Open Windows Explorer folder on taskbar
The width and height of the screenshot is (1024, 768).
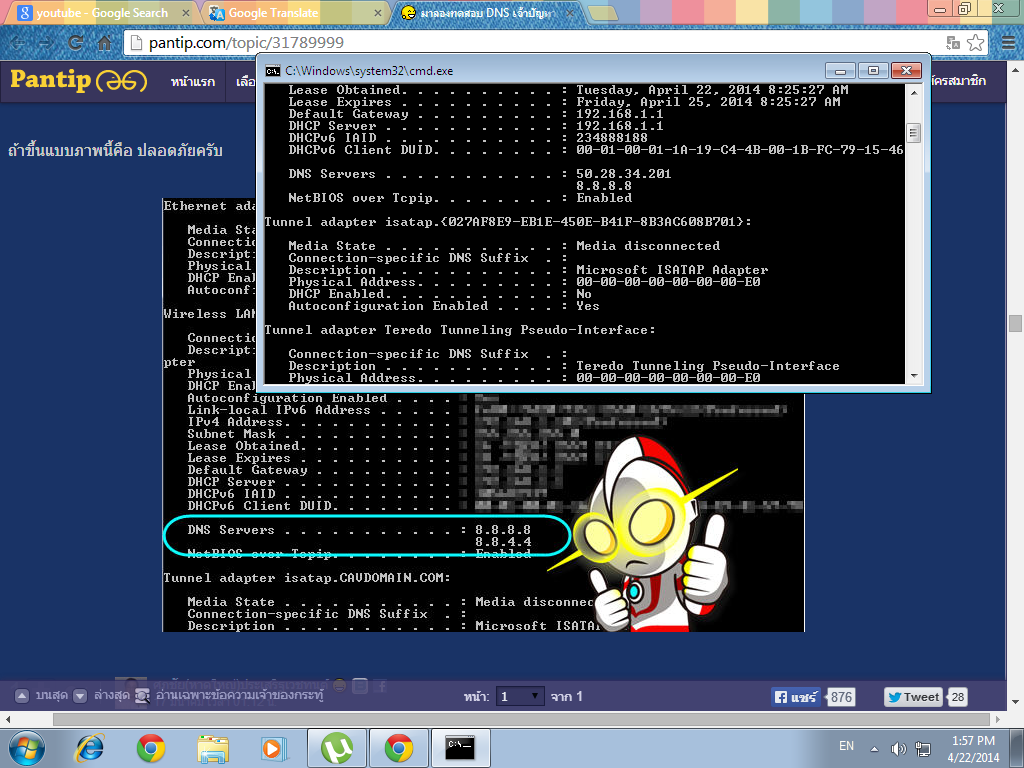[x=213, y=748]
